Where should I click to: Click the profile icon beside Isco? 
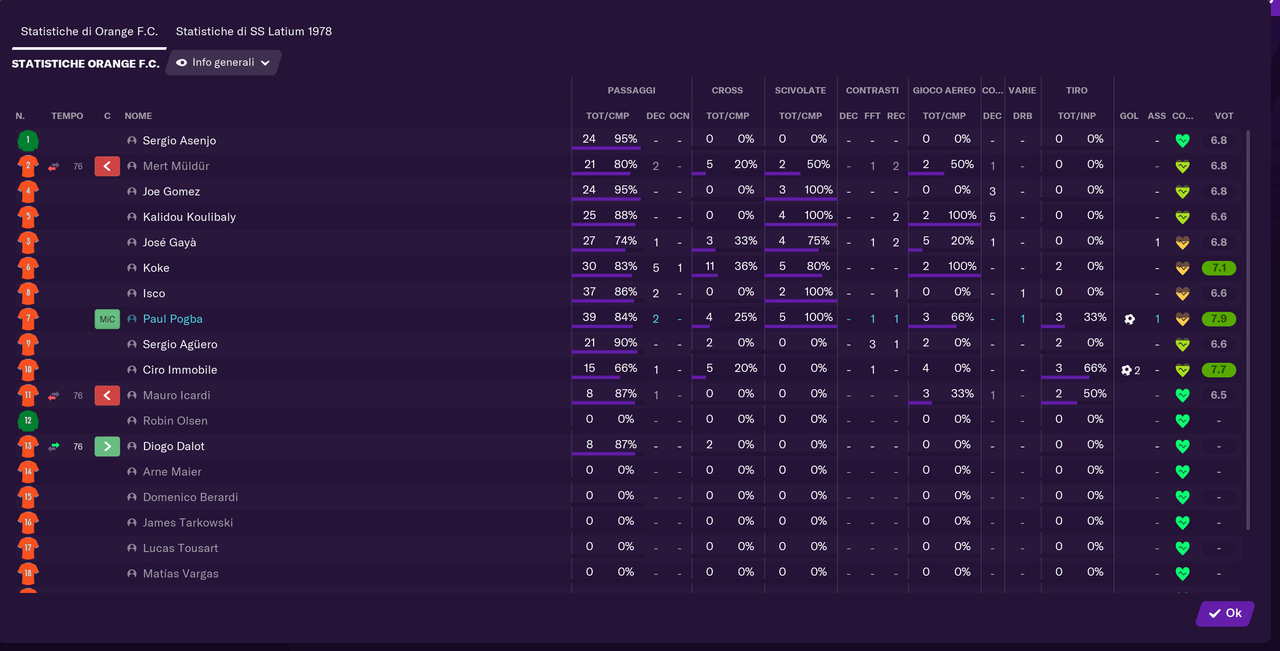point(132,294)
